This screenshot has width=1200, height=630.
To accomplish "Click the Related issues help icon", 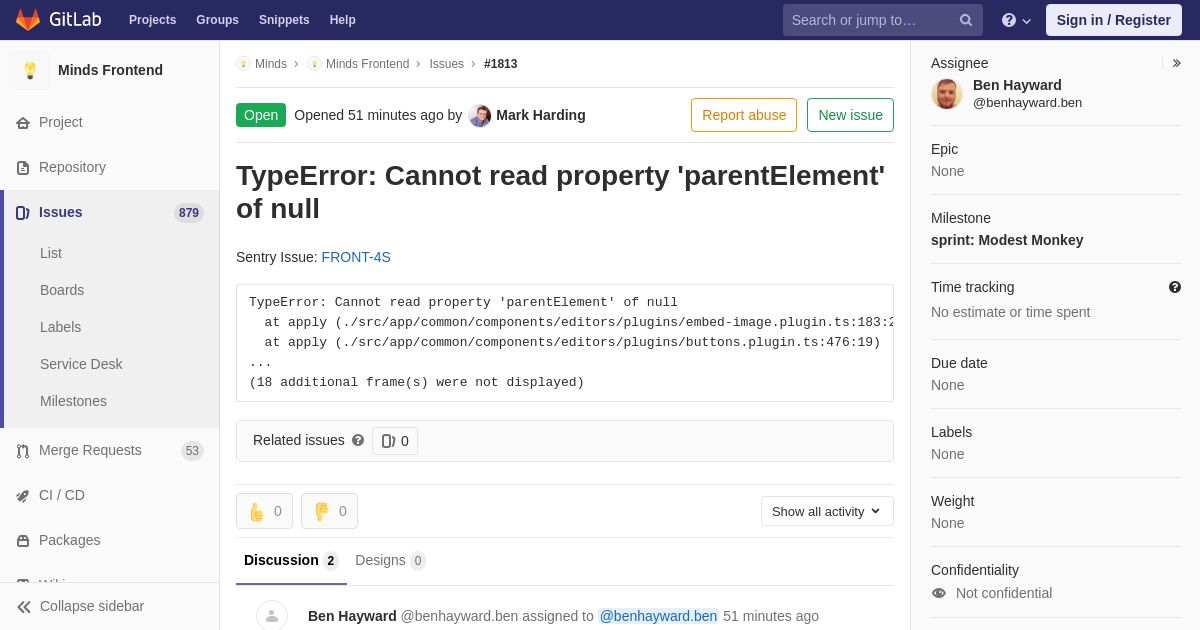I will (358, 440).
